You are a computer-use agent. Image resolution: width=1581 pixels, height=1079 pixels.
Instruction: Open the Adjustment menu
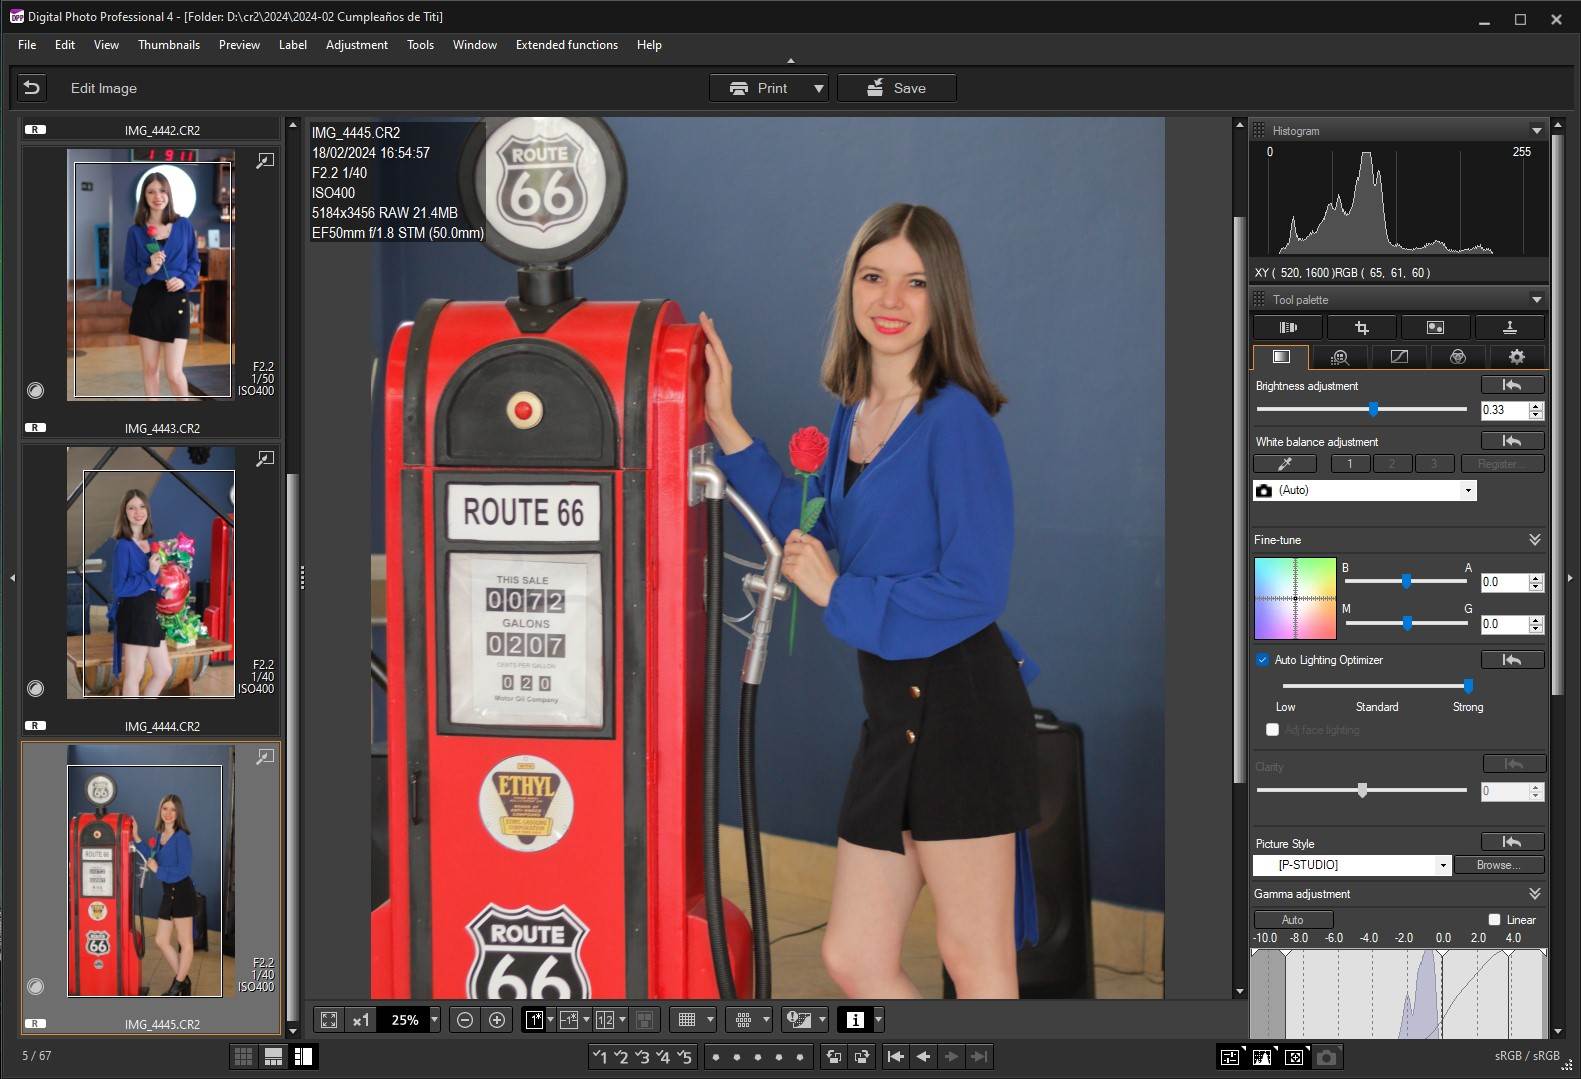pyautogui.click(x=357, y=45)
